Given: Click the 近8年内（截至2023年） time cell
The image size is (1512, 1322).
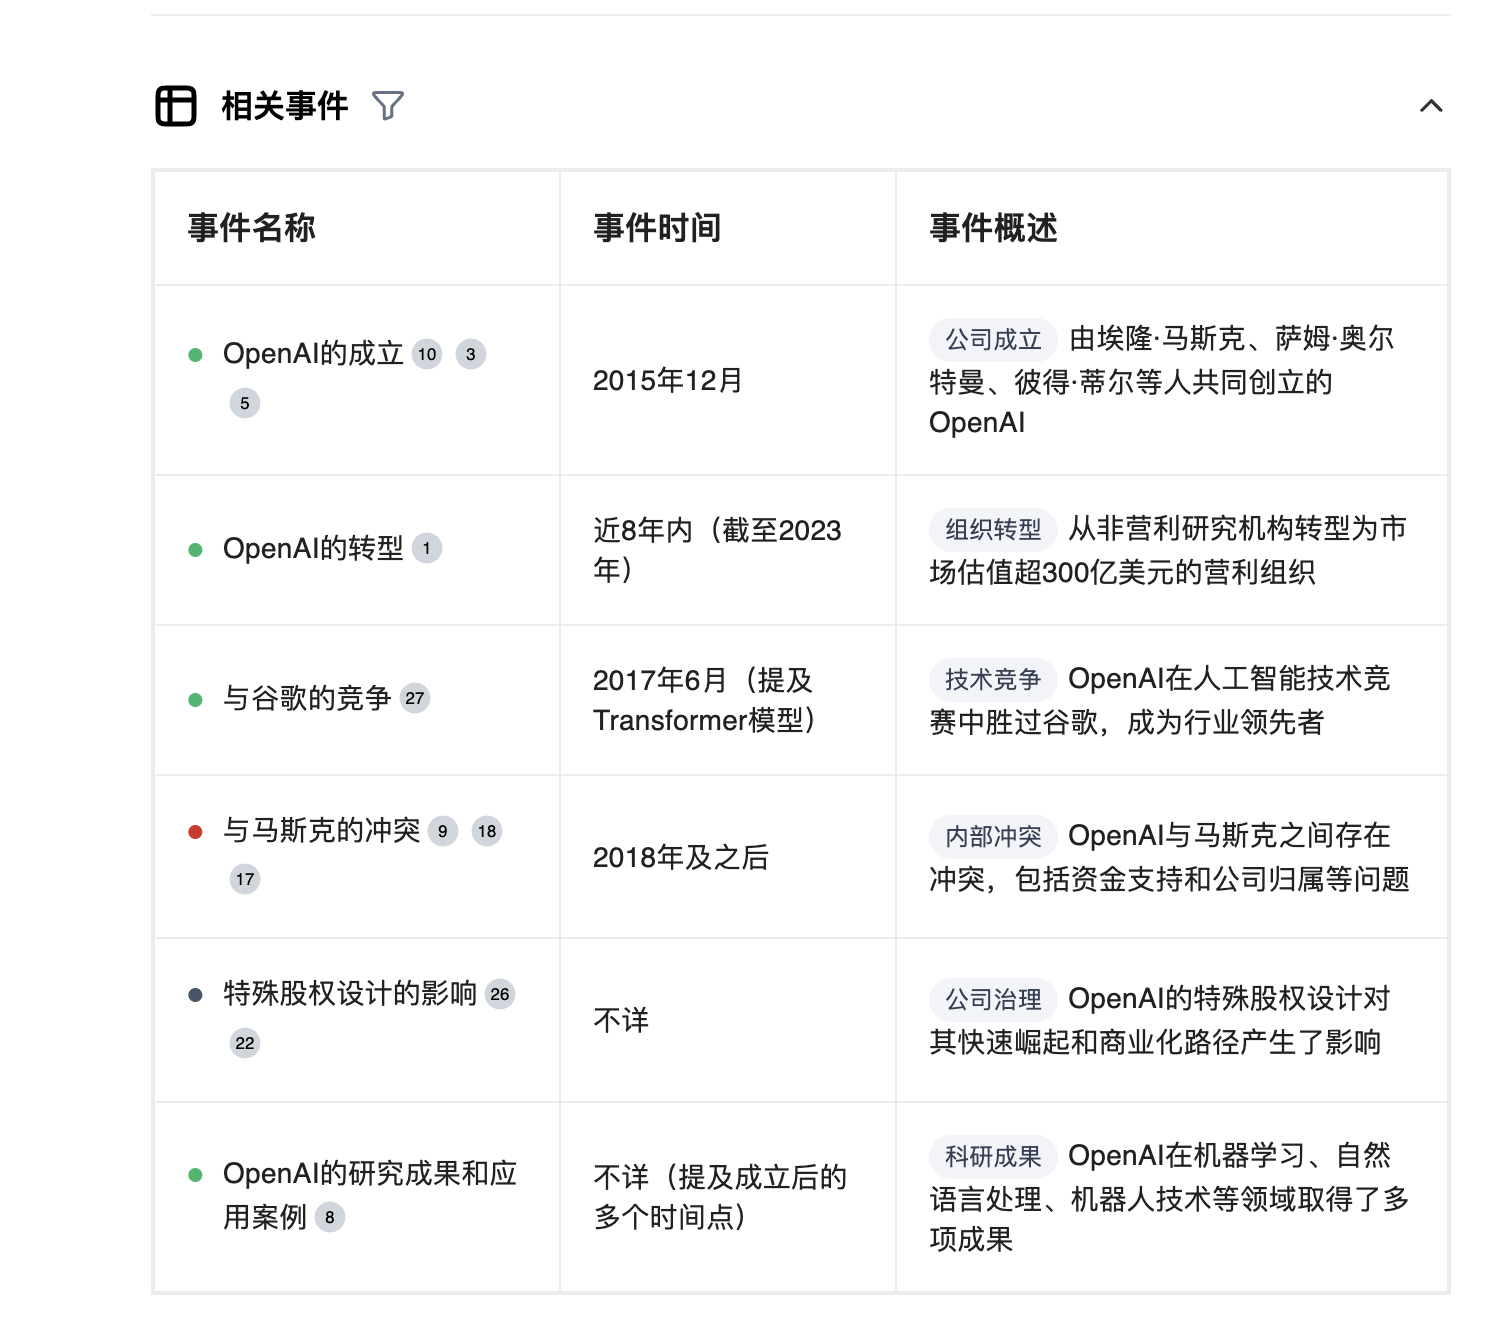Looking at the screenshot, I should click(x=717, y=550).
